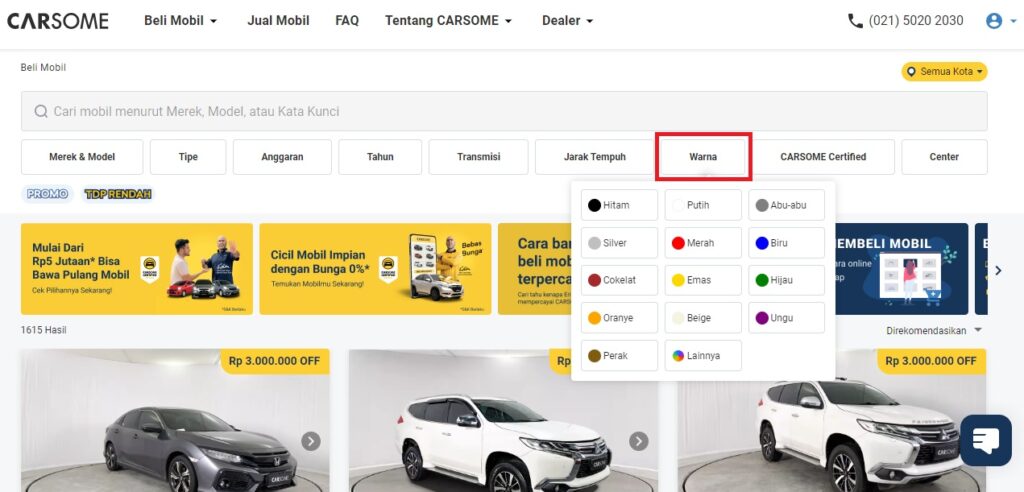Expand the Dealer menu
1024x492 pixels.
pyautogui.click(x=568, y=21)
